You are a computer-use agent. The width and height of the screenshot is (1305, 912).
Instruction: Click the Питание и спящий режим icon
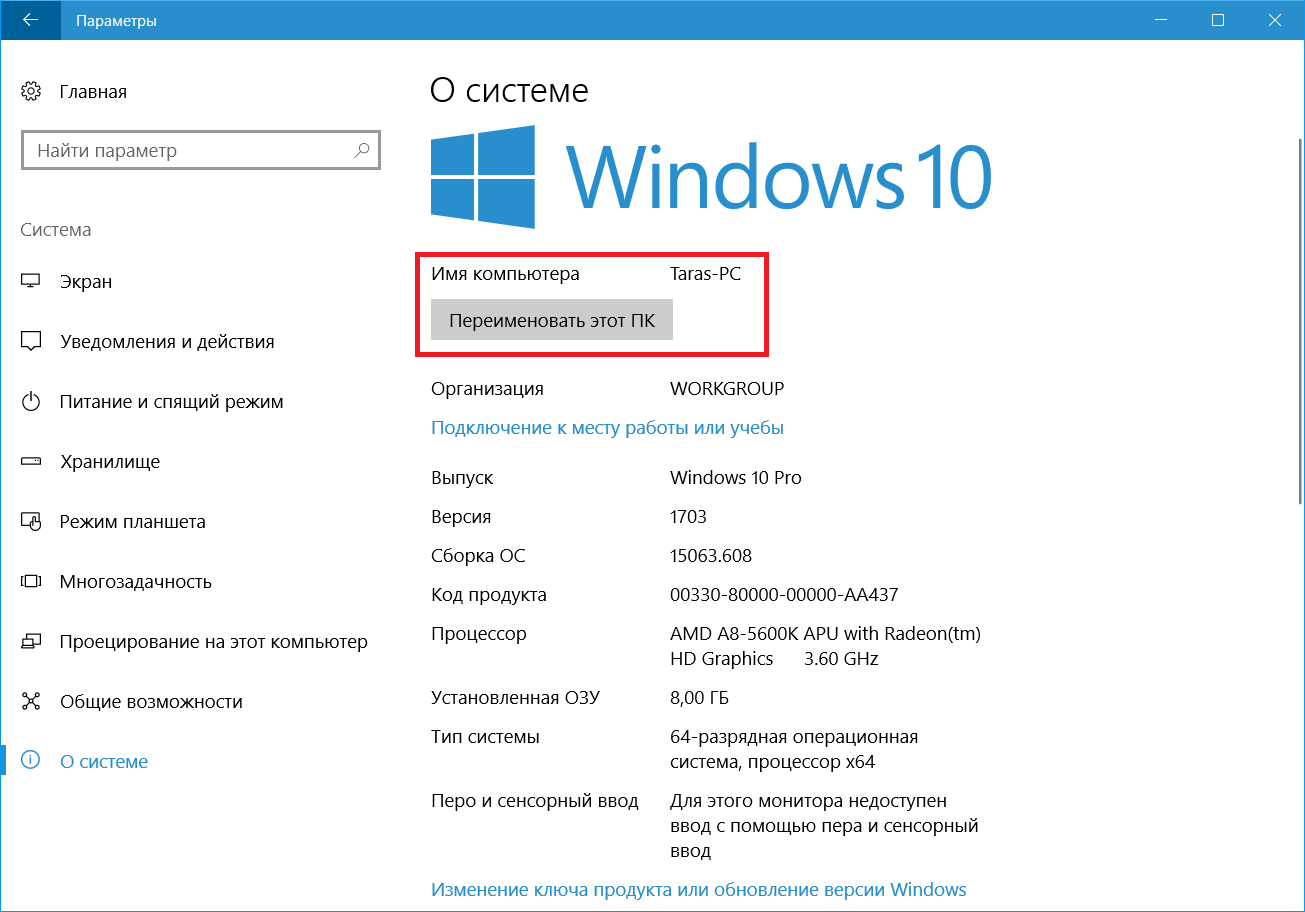31,402
